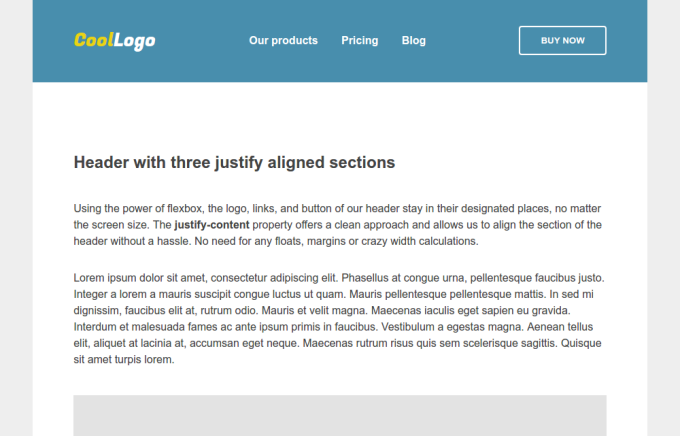Open the Blog nav link
The height and width of the screenshot is (436, 680).
(413, 41)
